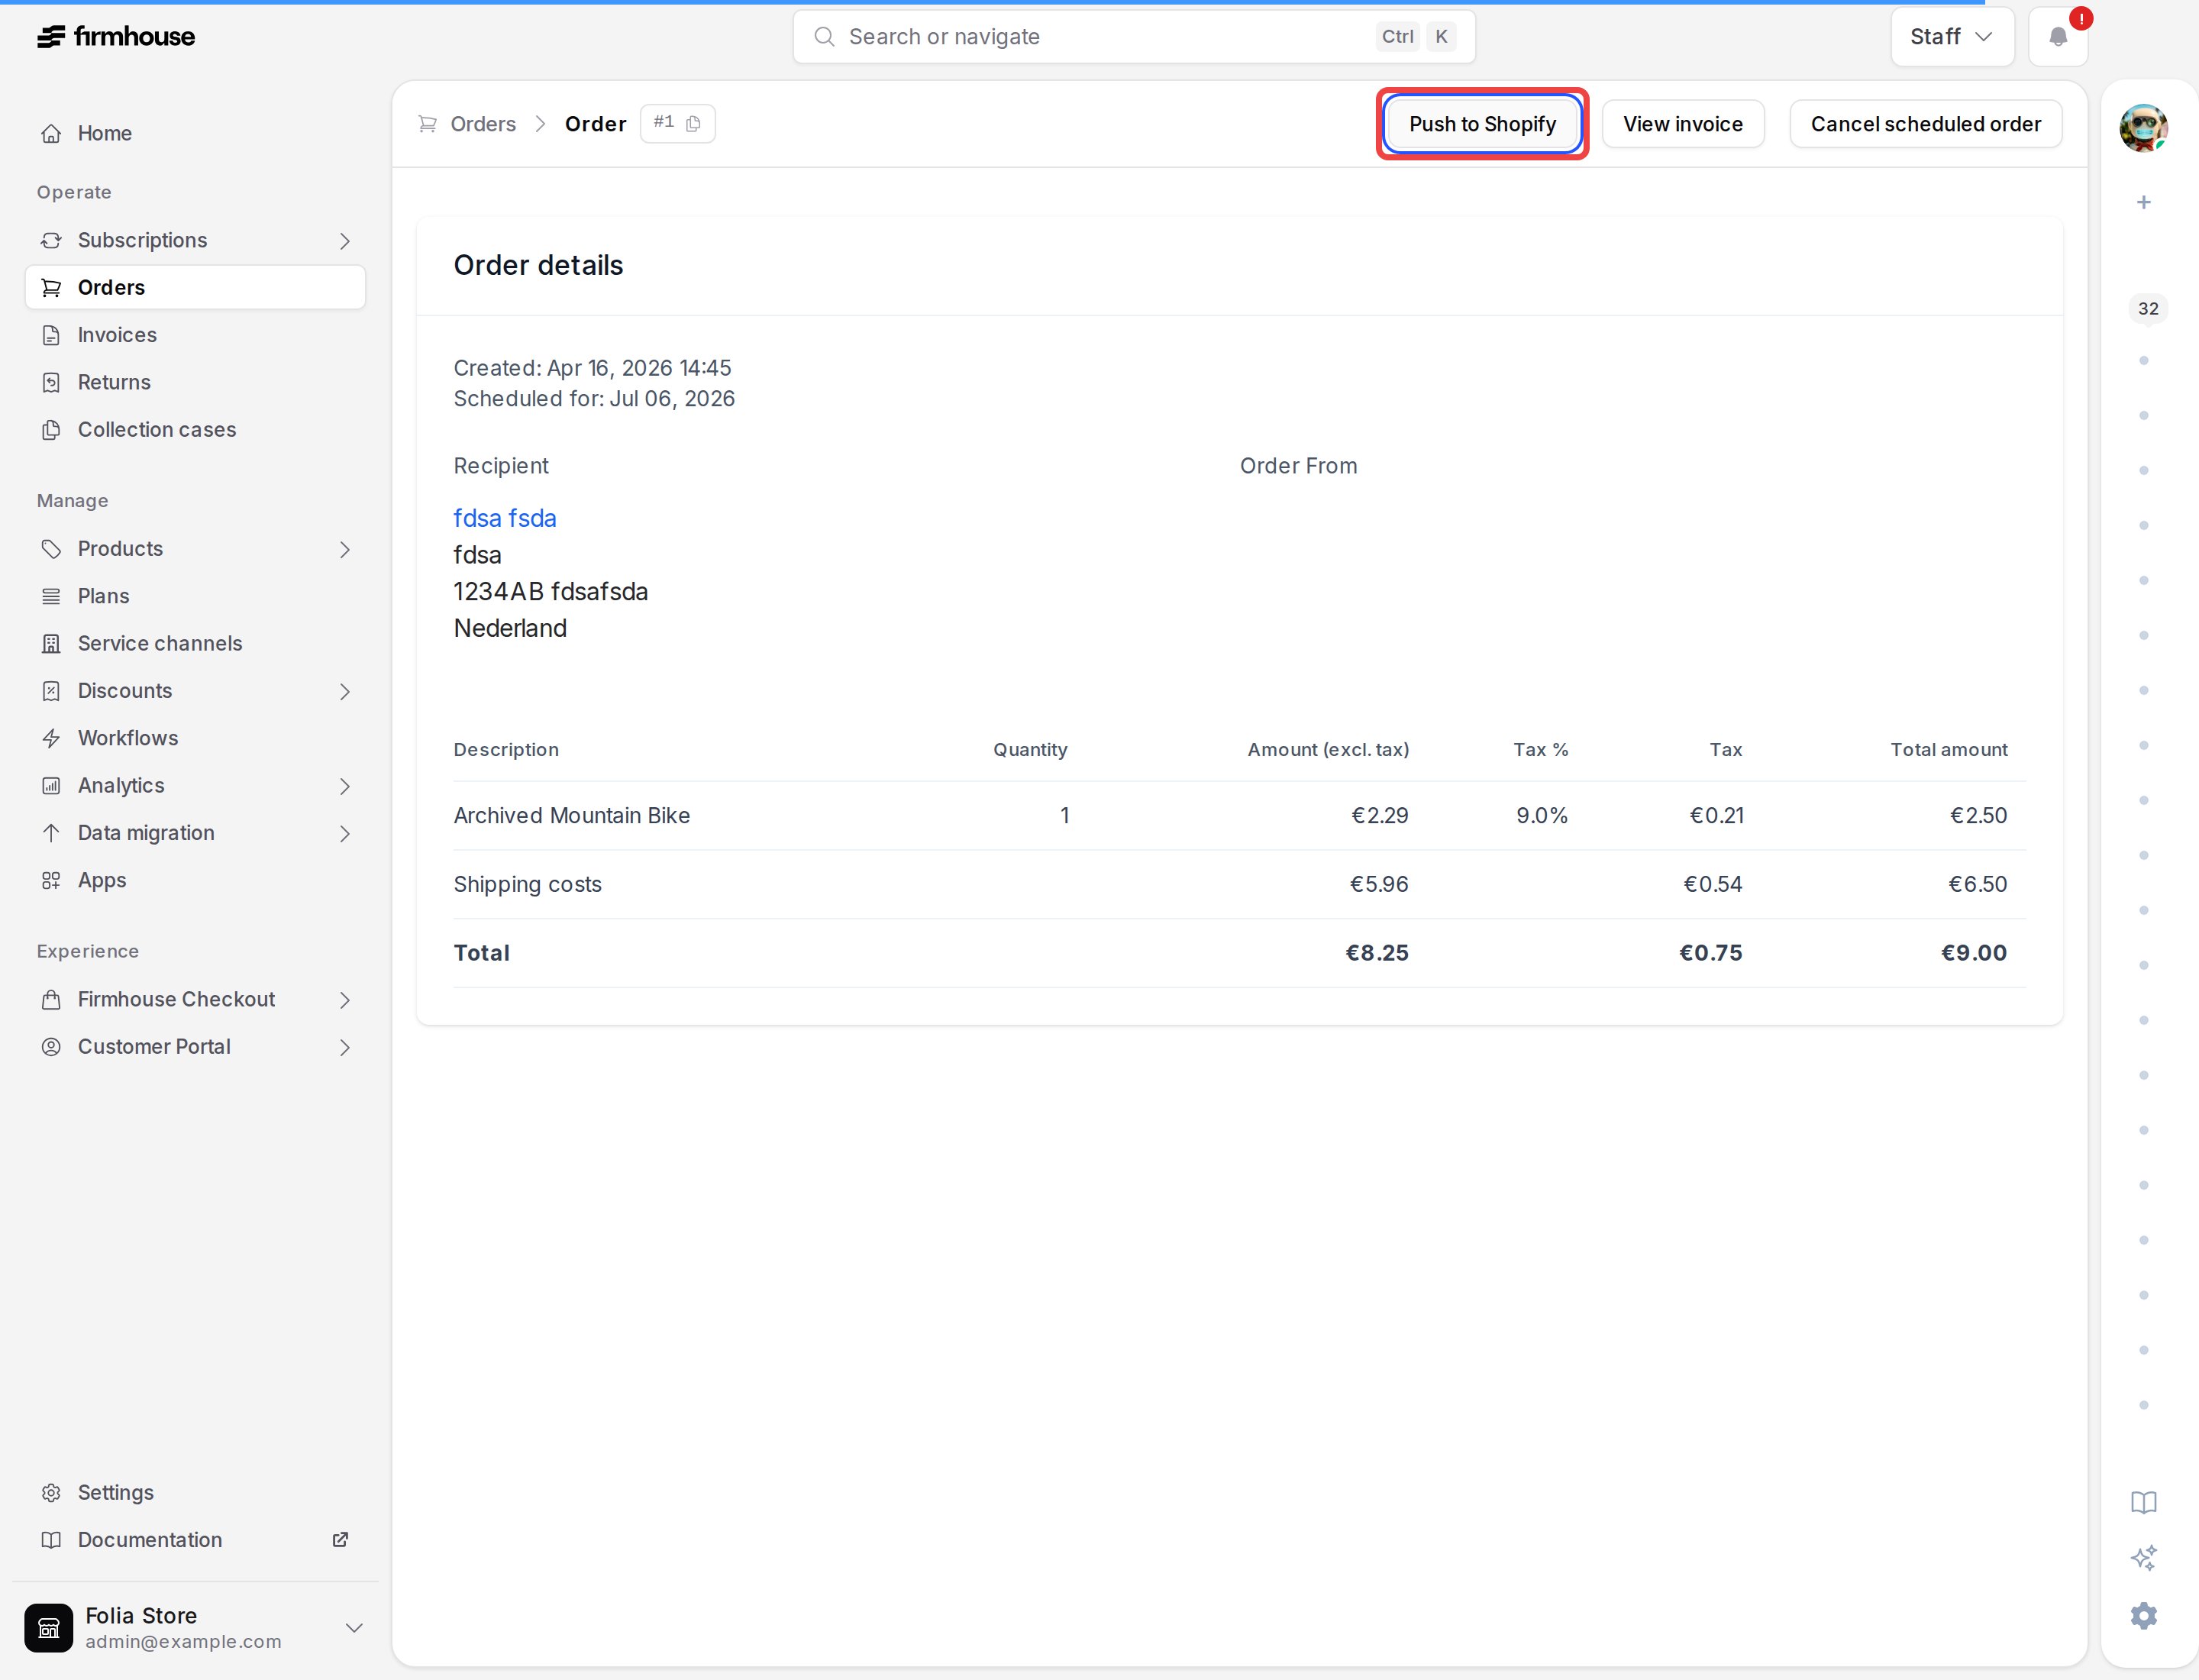Open Plans in sidebar

195,596
